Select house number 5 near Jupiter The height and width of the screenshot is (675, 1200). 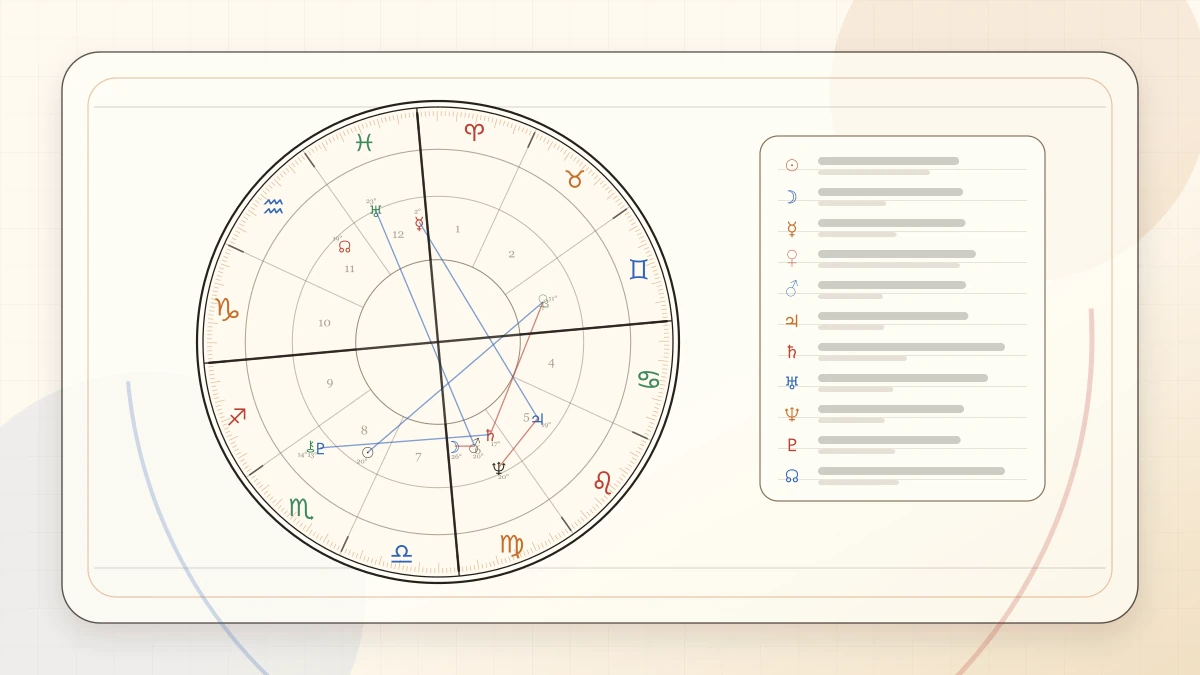pyautogui.click(x=526, y=417)
